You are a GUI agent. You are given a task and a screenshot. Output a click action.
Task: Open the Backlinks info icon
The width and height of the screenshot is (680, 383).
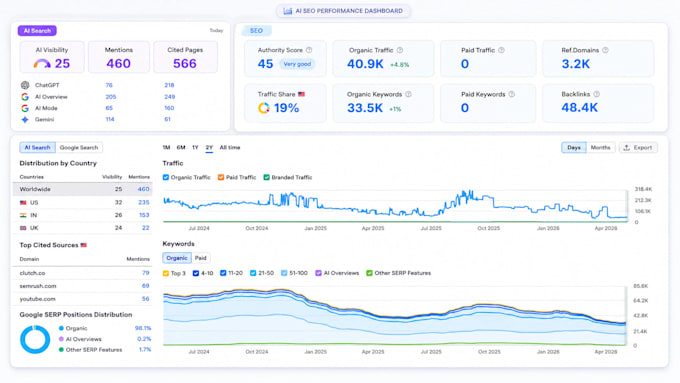click(x=597, y=94)
